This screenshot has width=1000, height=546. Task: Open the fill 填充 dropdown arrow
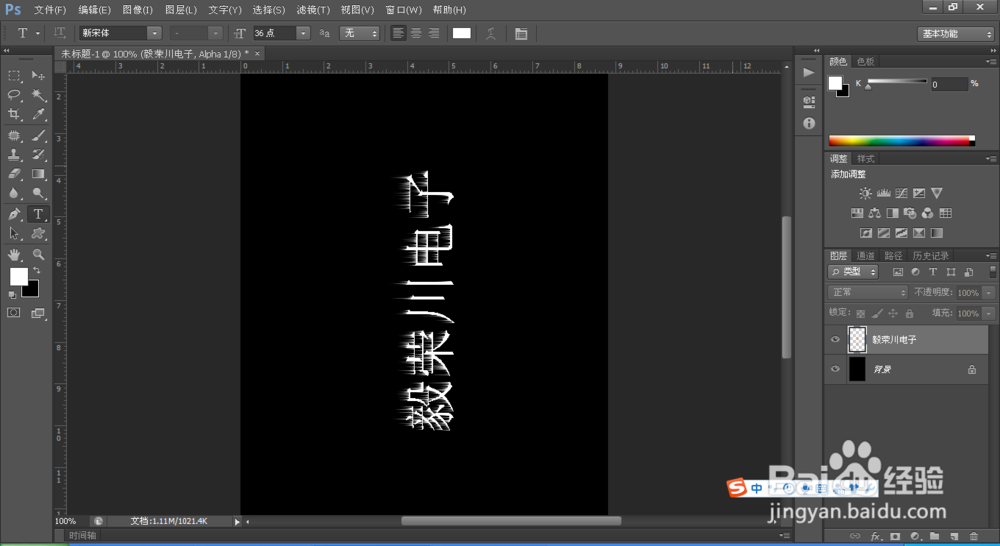pos(989,313)
